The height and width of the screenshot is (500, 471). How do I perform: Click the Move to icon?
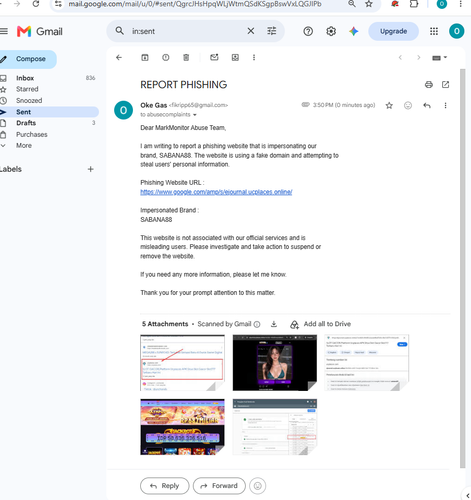coord(235,57)
